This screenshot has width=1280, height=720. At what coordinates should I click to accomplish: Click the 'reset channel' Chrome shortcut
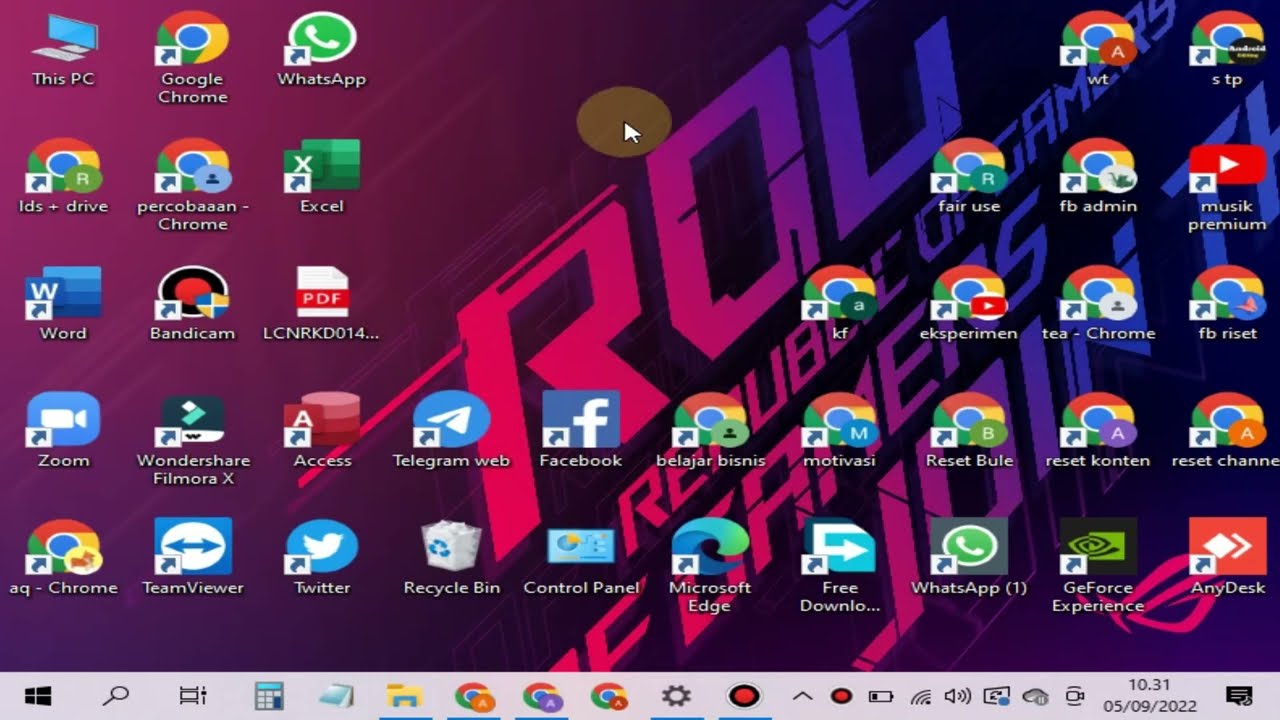pos(1227,431)
